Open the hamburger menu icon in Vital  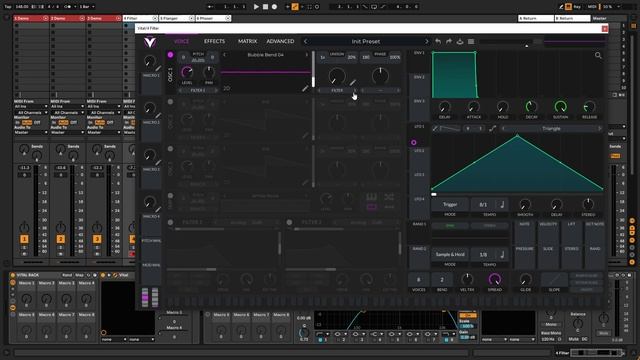[471, 41]
